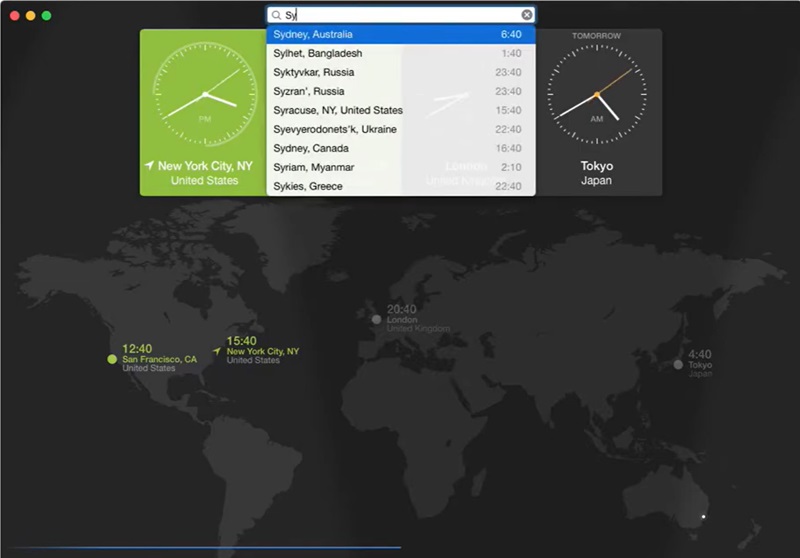Clear the search field with the X icon
800x558 pixels.
(x=527, y=15)
